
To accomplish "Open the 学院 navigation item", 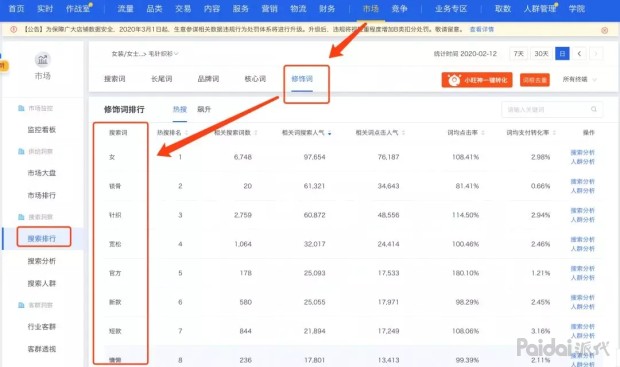I will tap(577, 9).
